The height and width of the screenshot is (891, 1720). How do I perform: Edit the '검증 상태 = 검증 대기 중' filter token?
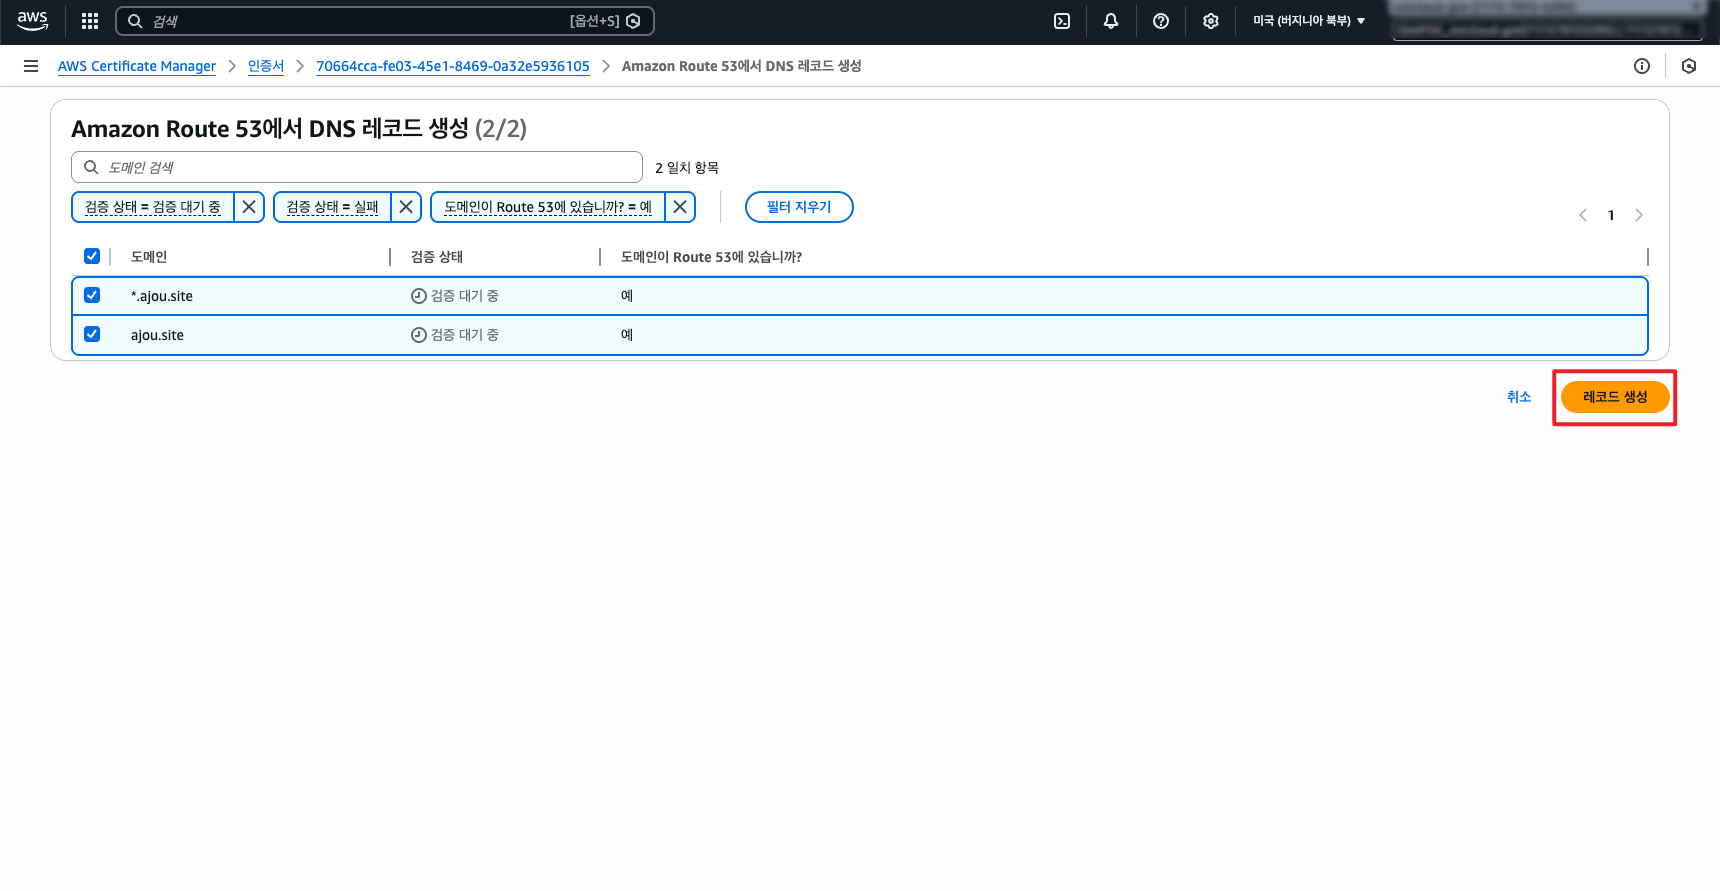click(153, 207)
